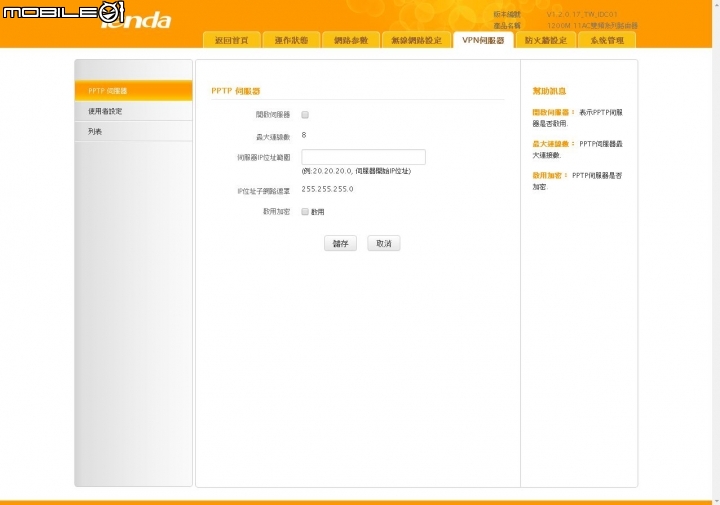This screenshot has width=720, height=505.
Task: Switch to the 系統管理 tab
Action: (x=607, y=40)
